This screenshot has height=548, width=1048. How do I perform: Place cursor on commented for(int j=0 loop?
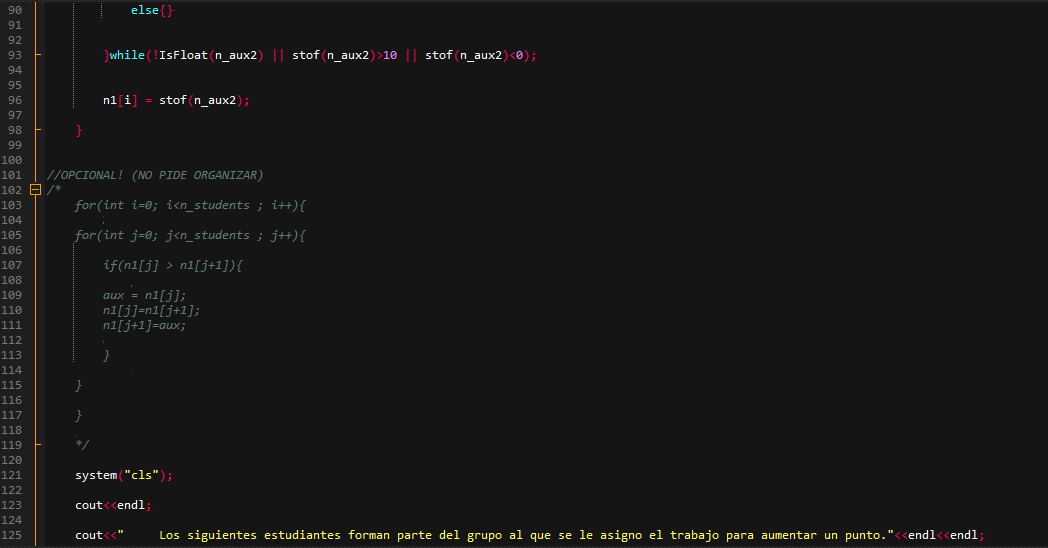(x=190, y=235)
